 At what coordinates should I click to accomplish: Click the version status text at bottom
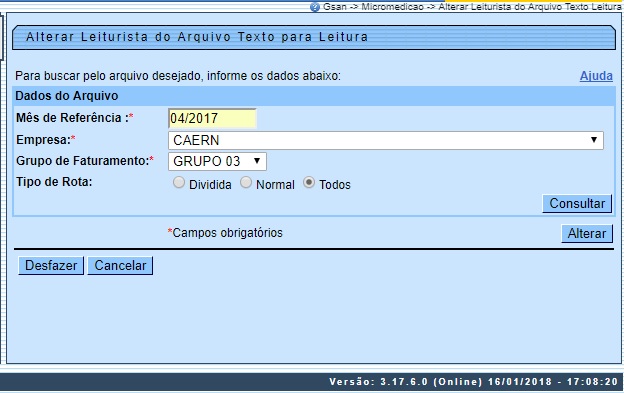[x=473, y=382]
